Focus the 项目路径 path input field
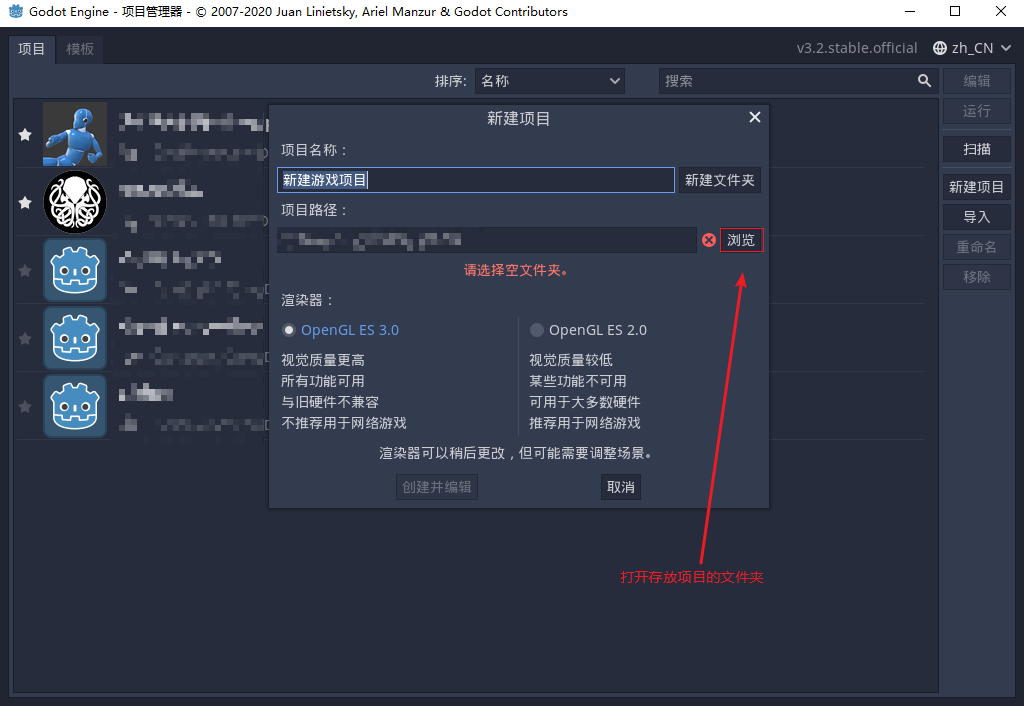1024x706 pixels. (487, 240)
